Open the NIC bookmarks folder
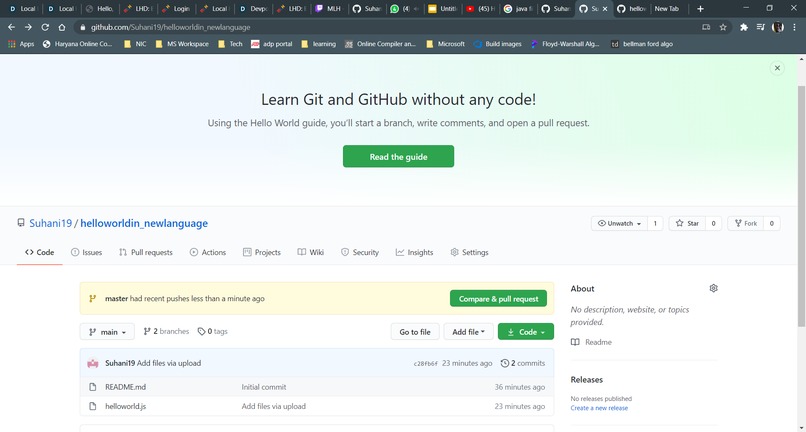This screenshot has width=806, height=432. click(x=135, y=44)
